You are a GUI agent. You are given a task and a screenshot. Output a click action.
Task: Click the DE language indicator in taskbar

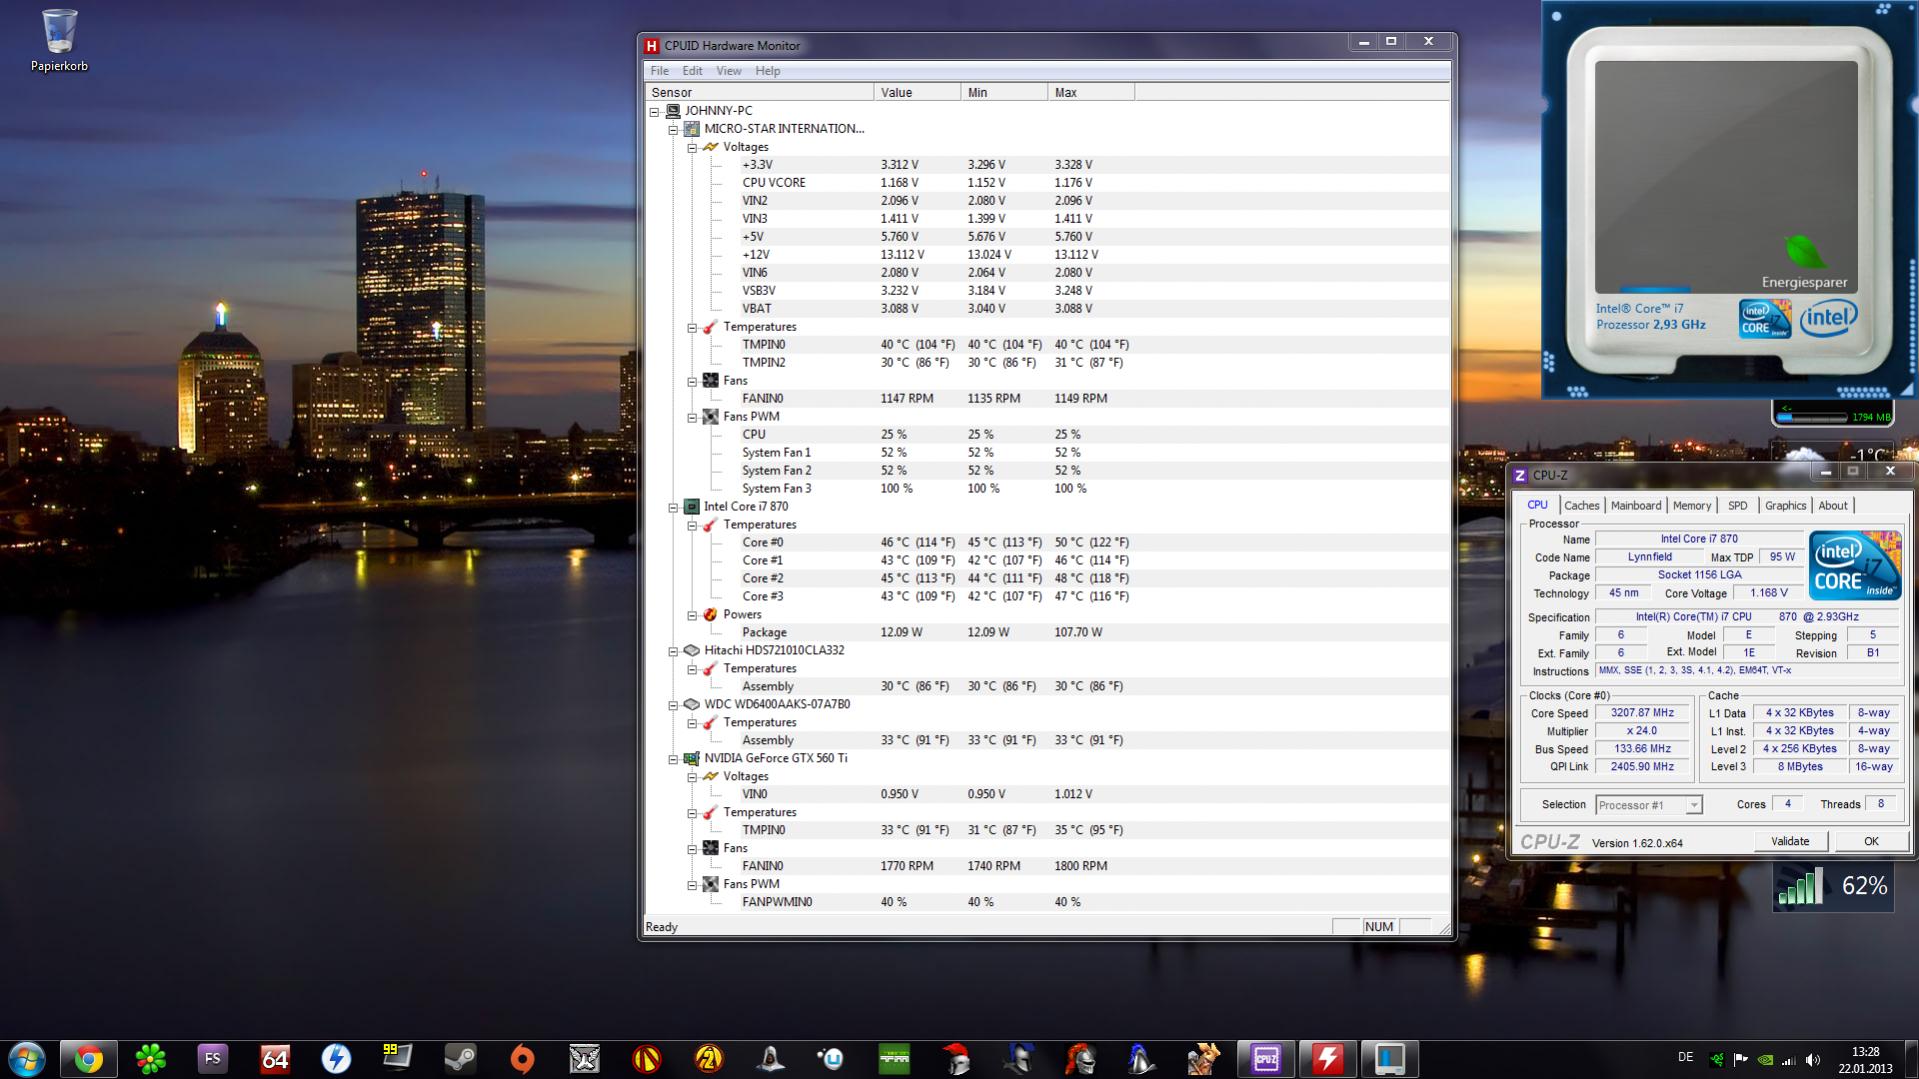click(x=1685, y=1057)
